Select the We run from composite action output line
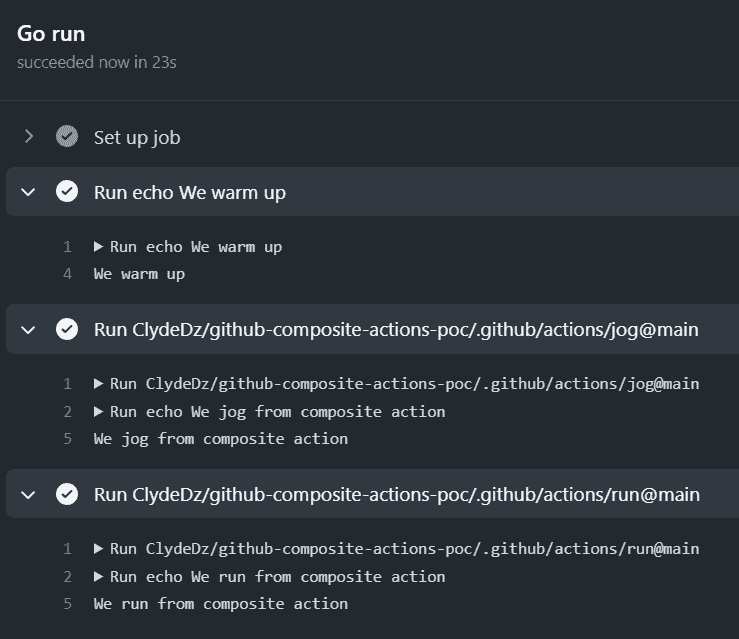739x639 pixels. point(221,604)
